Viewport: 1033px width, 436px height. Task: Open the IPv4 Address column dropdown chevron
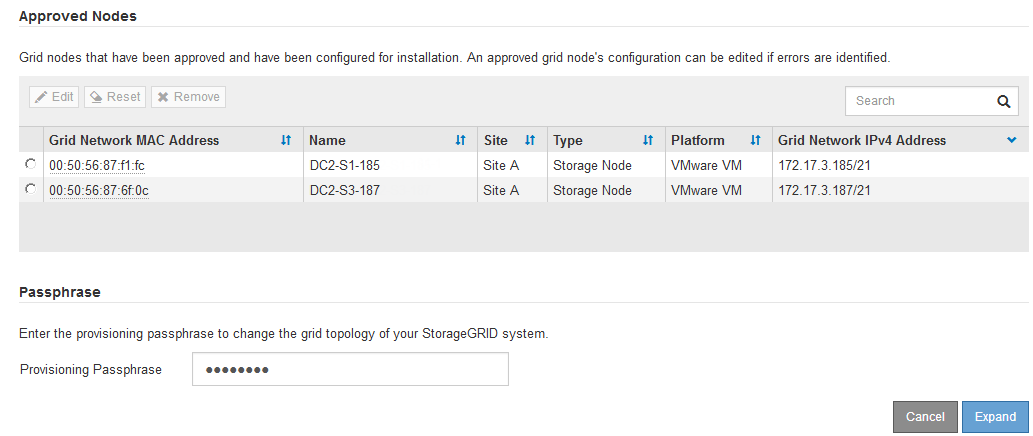coord(1012,140)
